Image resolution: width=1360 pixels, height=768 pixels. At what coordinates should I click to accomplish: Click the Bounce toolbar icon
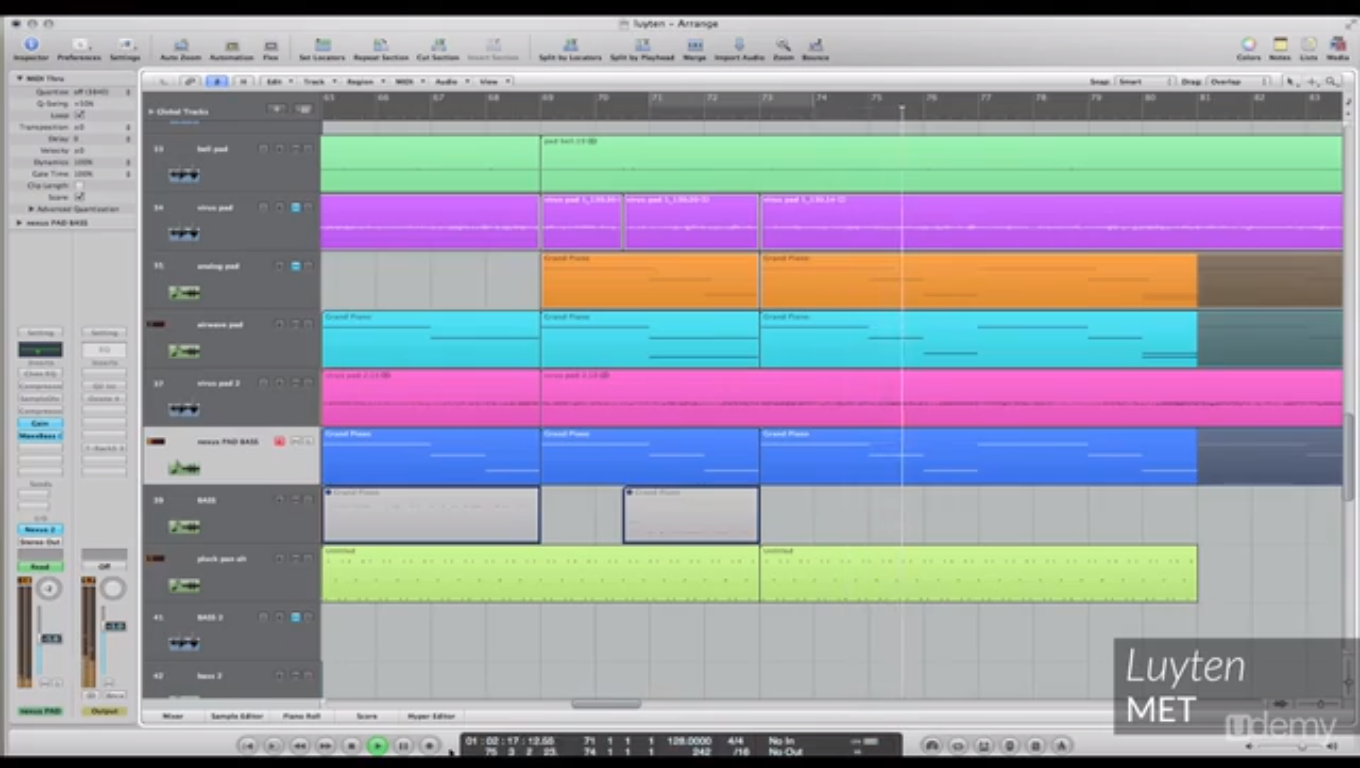click(815, 46)
